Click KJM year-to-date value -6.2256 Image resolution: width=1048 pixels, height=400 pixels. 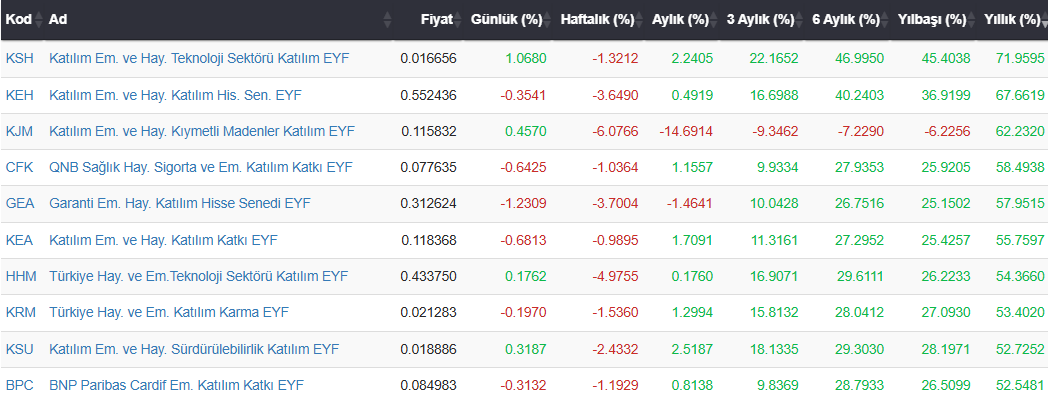pyautogui.click(x=946, y=131)
